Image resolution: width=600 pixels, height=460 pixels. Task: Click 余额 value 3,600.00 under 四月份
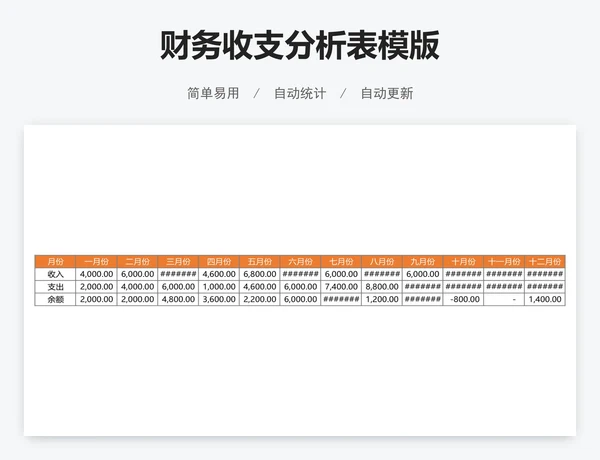click(219, 299)
